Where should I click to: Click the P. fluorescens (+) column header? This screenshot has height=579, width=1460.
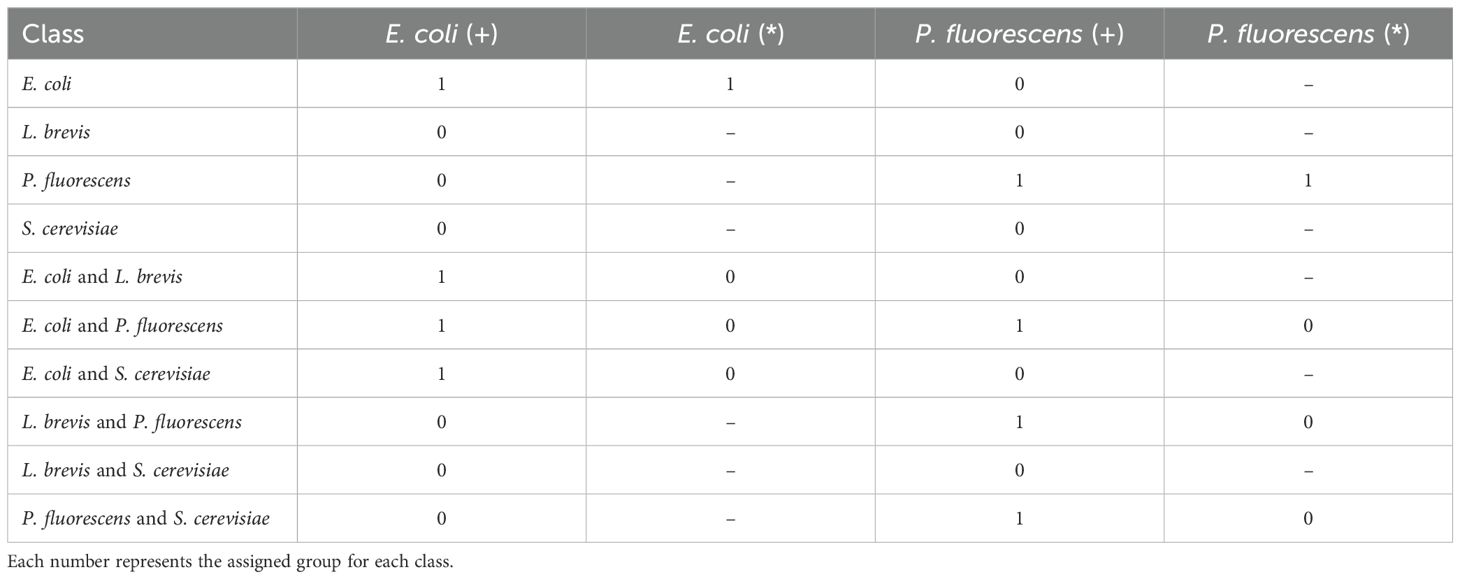1019,34
